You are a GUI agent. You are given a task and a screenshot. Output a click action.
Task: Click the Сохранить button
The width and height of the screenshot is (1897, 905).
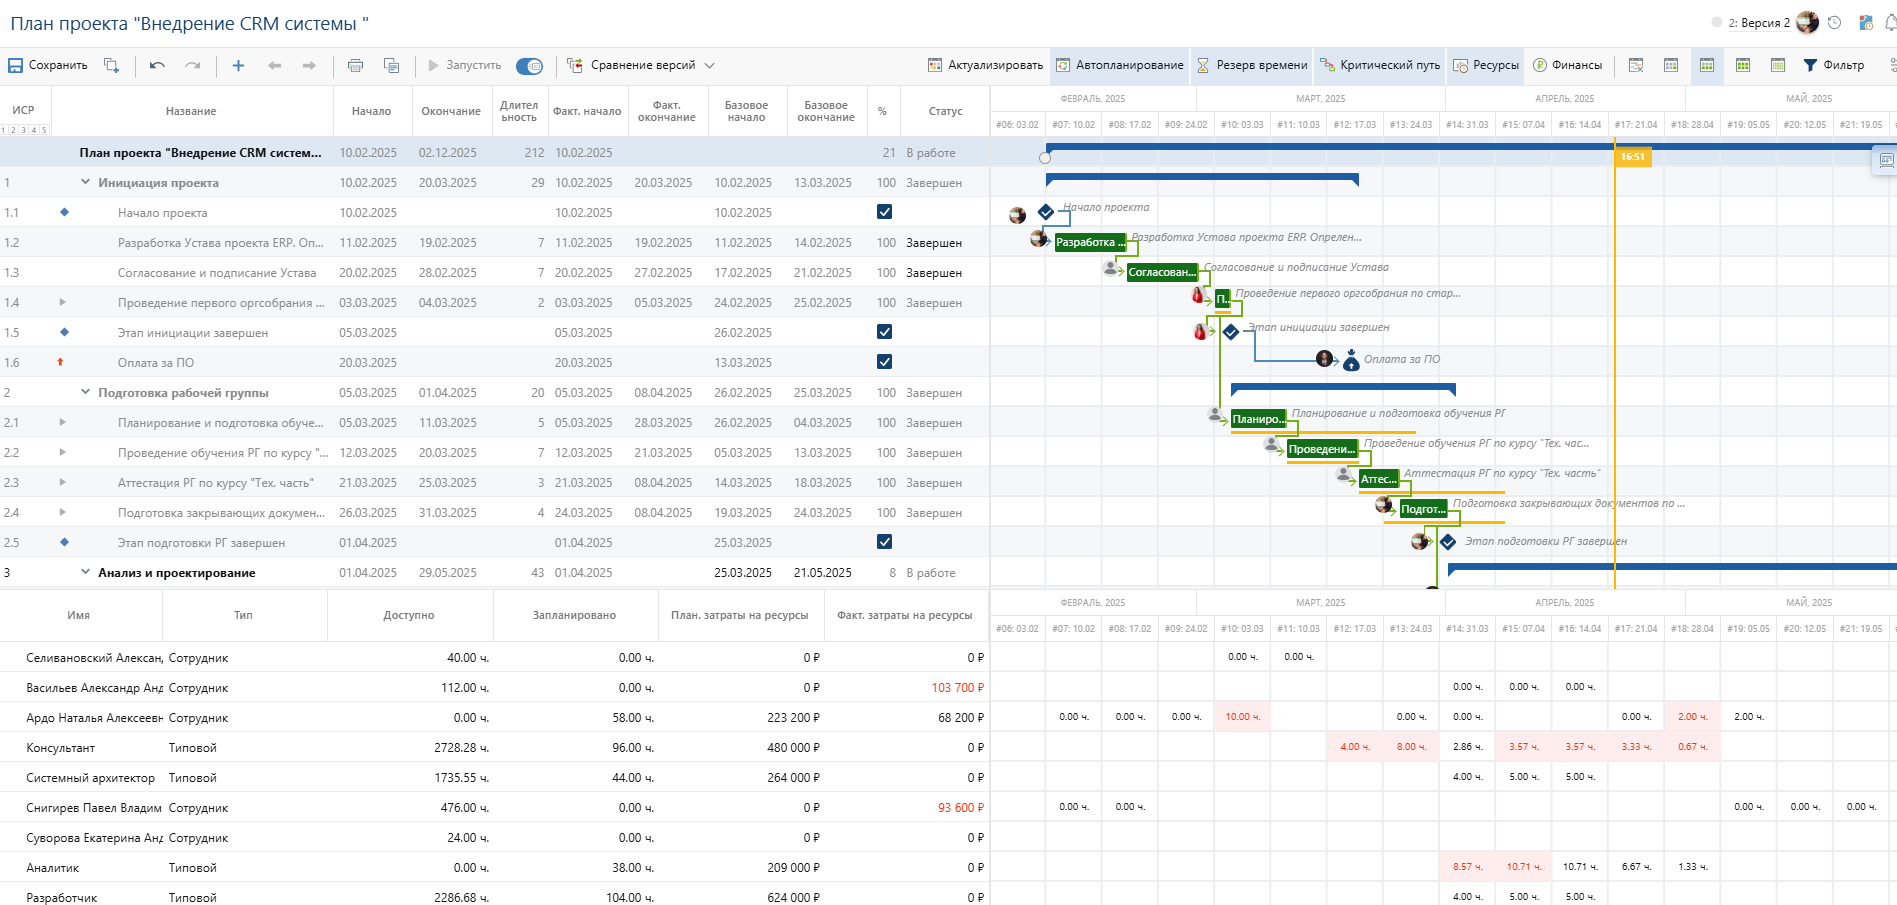(x=48, y=65)
